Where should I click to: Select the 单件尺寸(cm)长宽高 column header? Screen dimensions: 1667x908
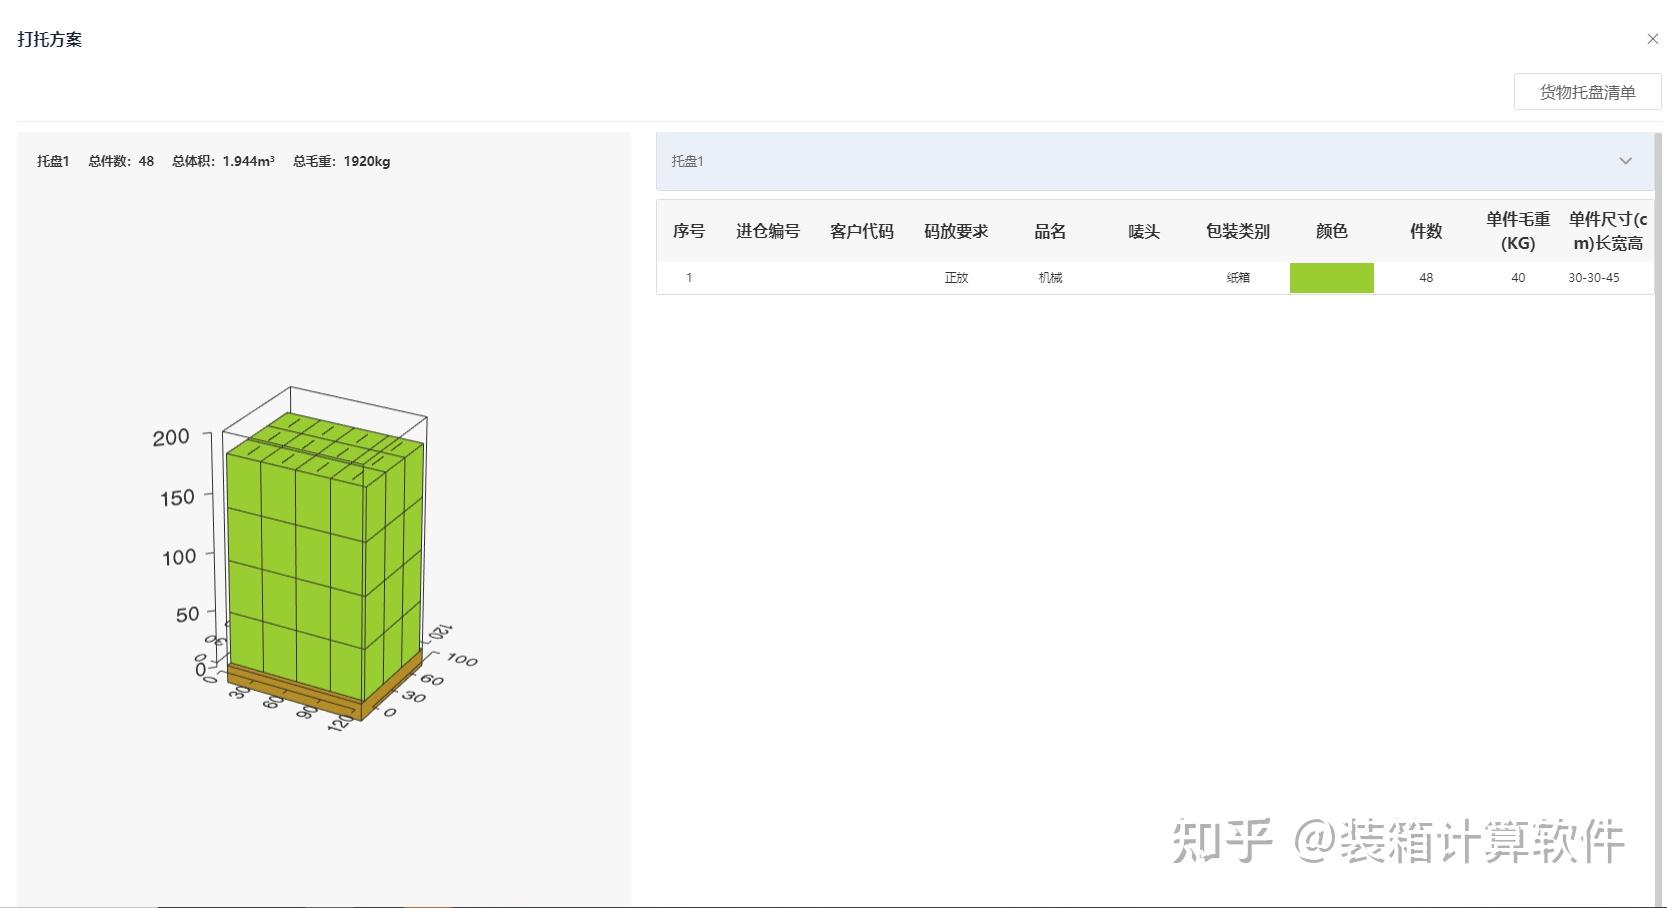click(x=1608, y=231)
